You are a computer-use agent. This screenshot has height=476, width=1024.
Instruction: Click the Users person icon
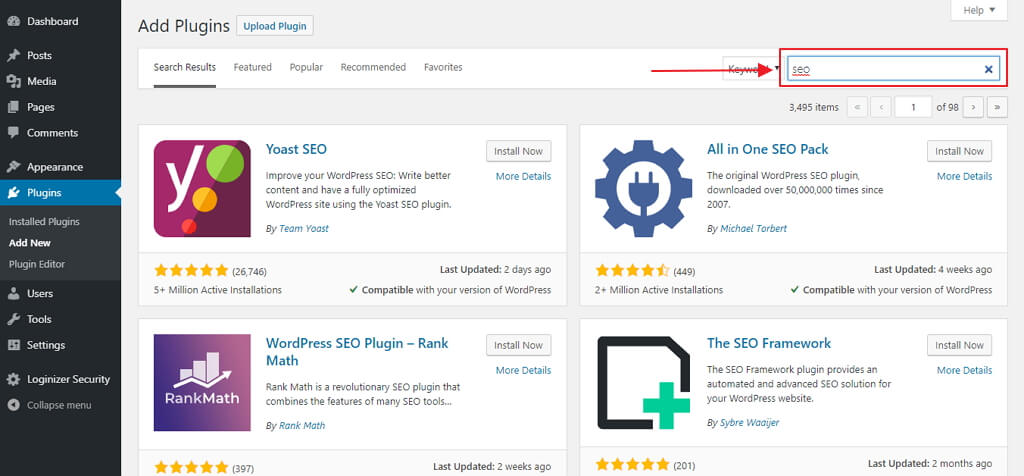tap(13, 294)
